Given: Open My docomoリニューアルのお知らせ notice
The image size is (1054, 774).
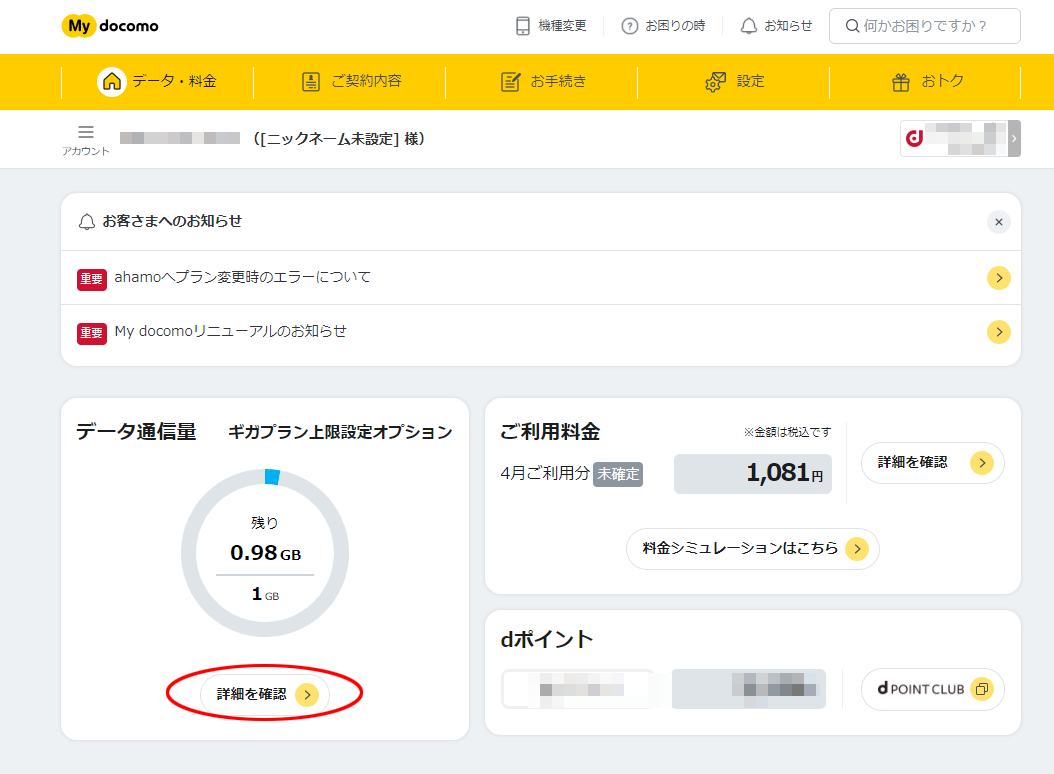Looking at the screenshot, I should coord(541,332).
